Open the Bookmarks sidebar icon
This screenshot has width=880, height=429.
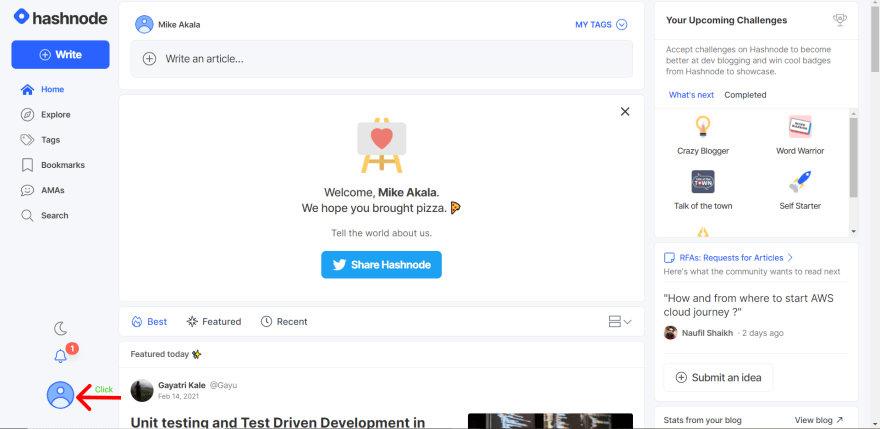(x=27, y=165)
